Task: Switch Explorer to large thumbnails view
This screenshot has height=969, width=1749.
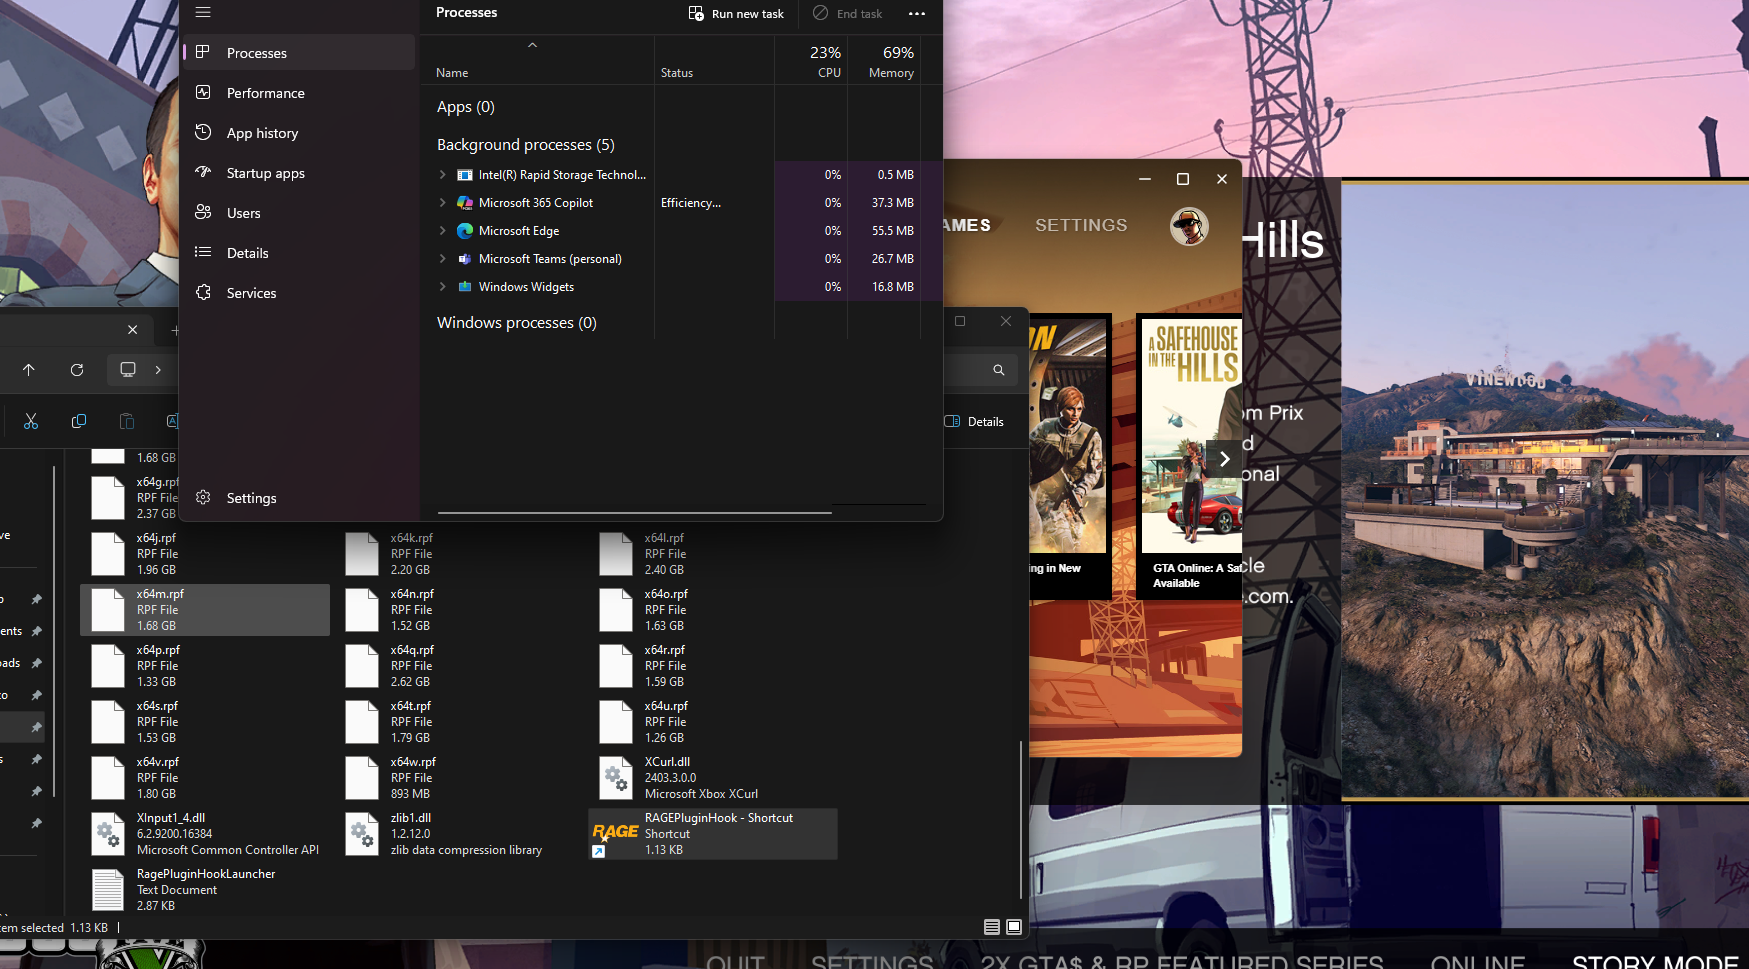Action: 1014,927
